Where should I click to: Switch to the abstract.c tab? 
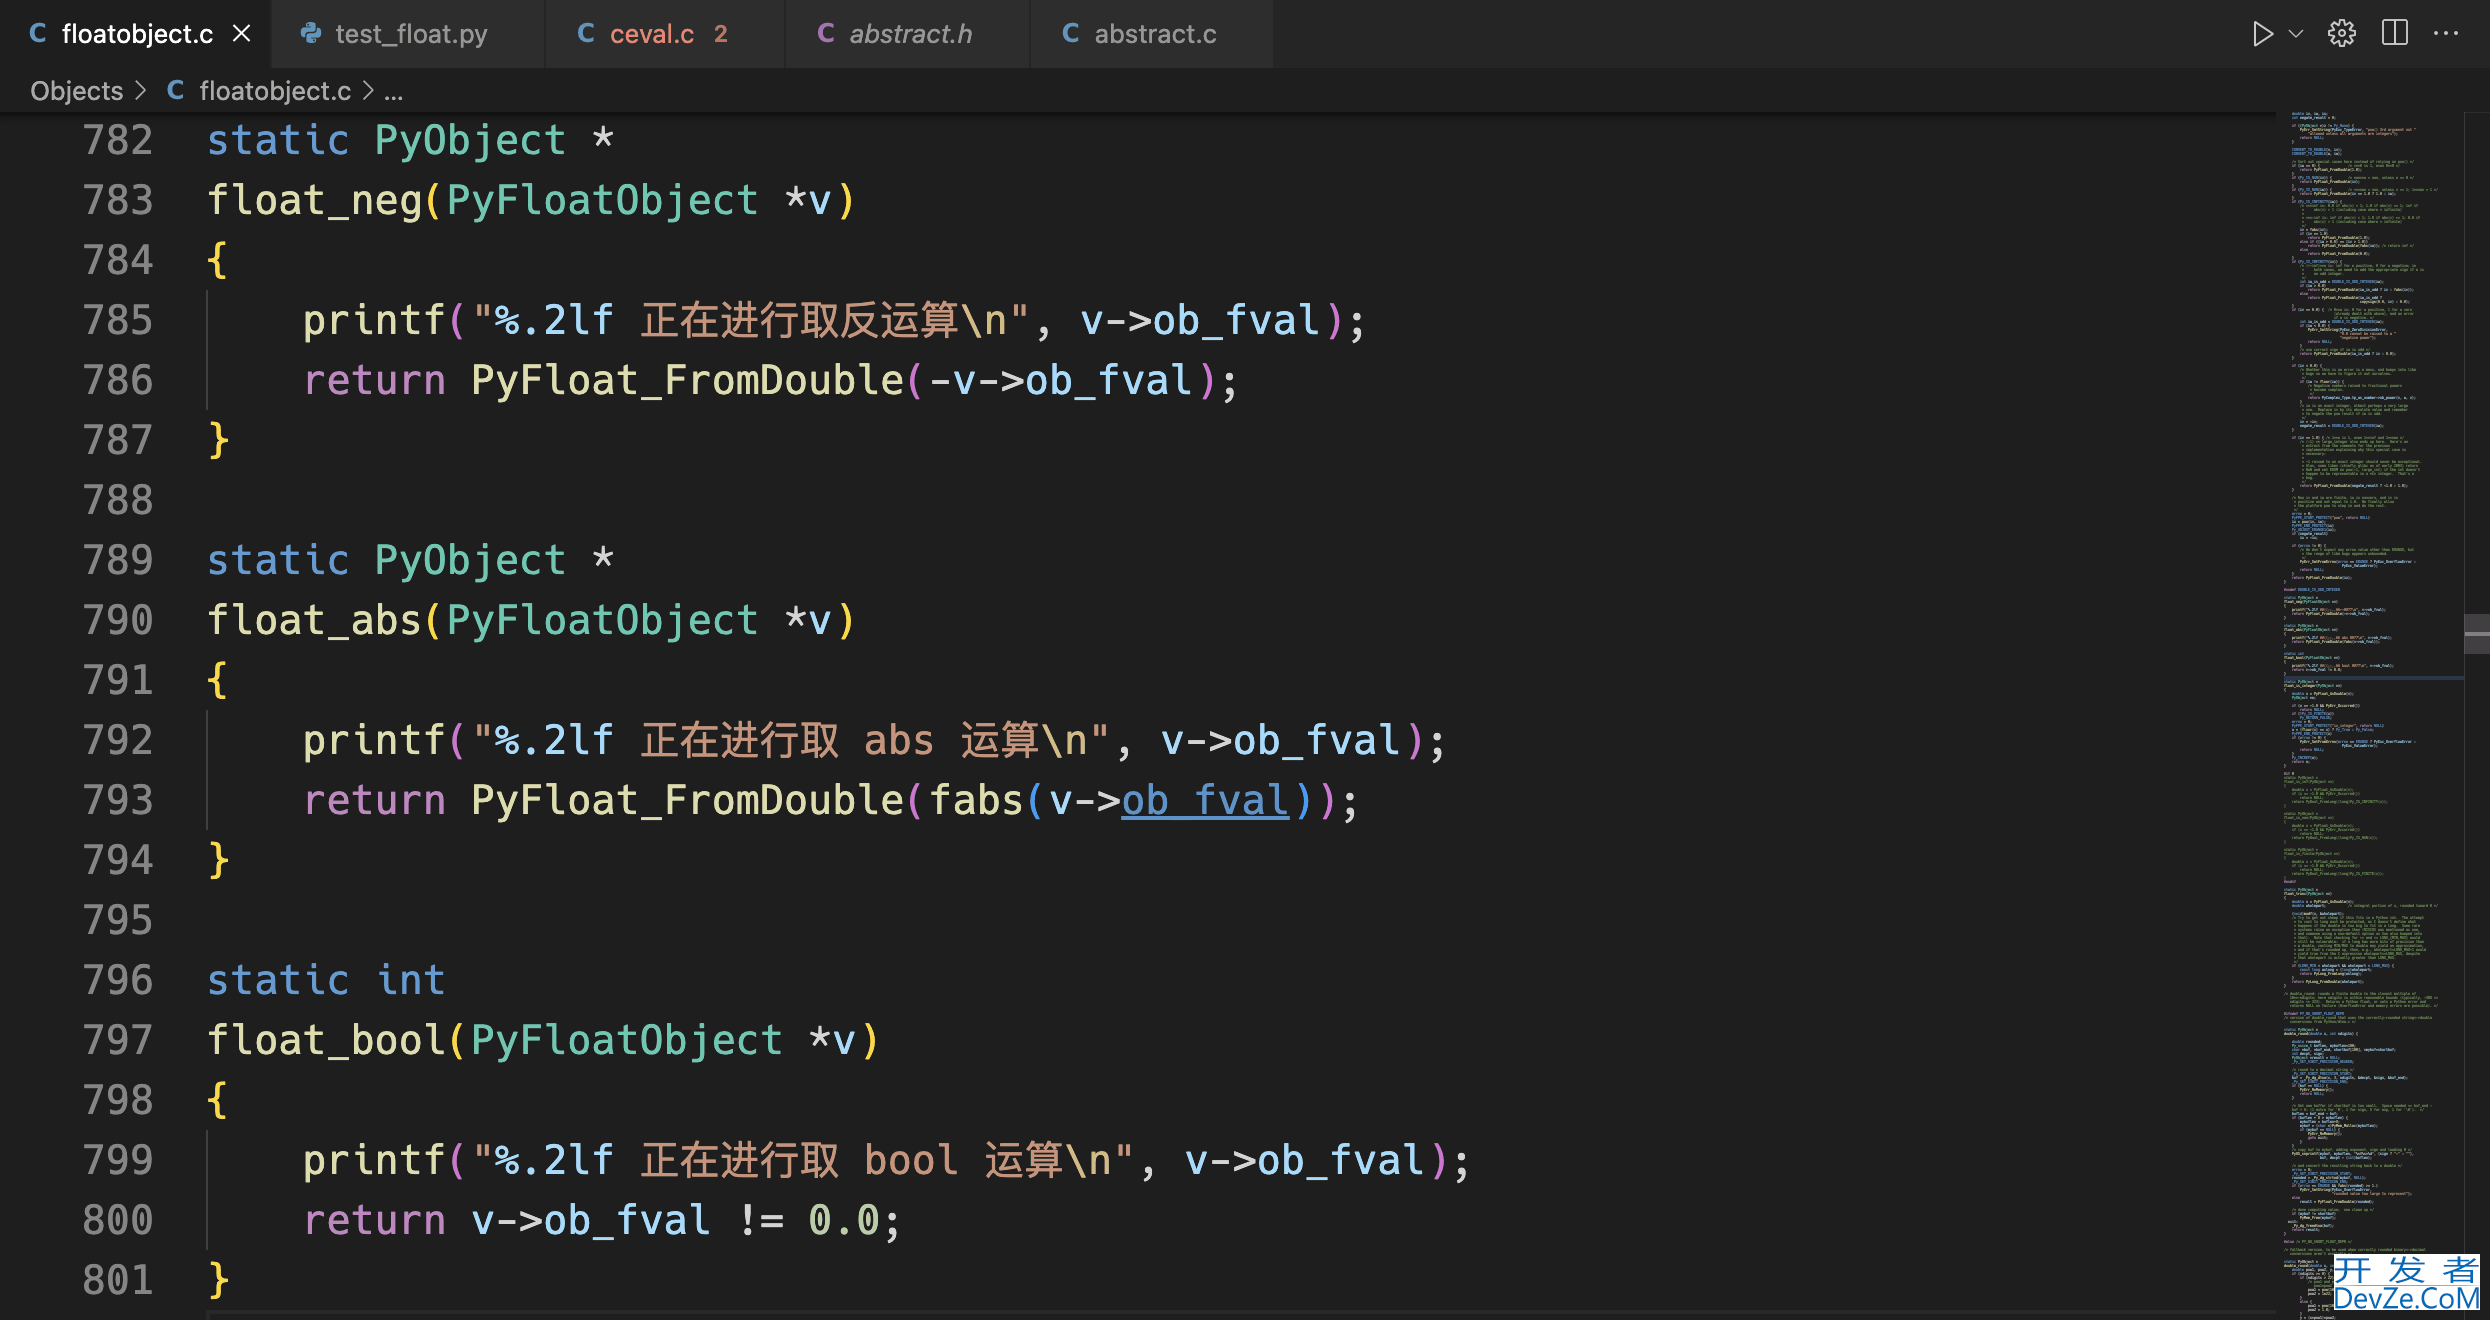pyautogui.click(x=1151, y=34)
